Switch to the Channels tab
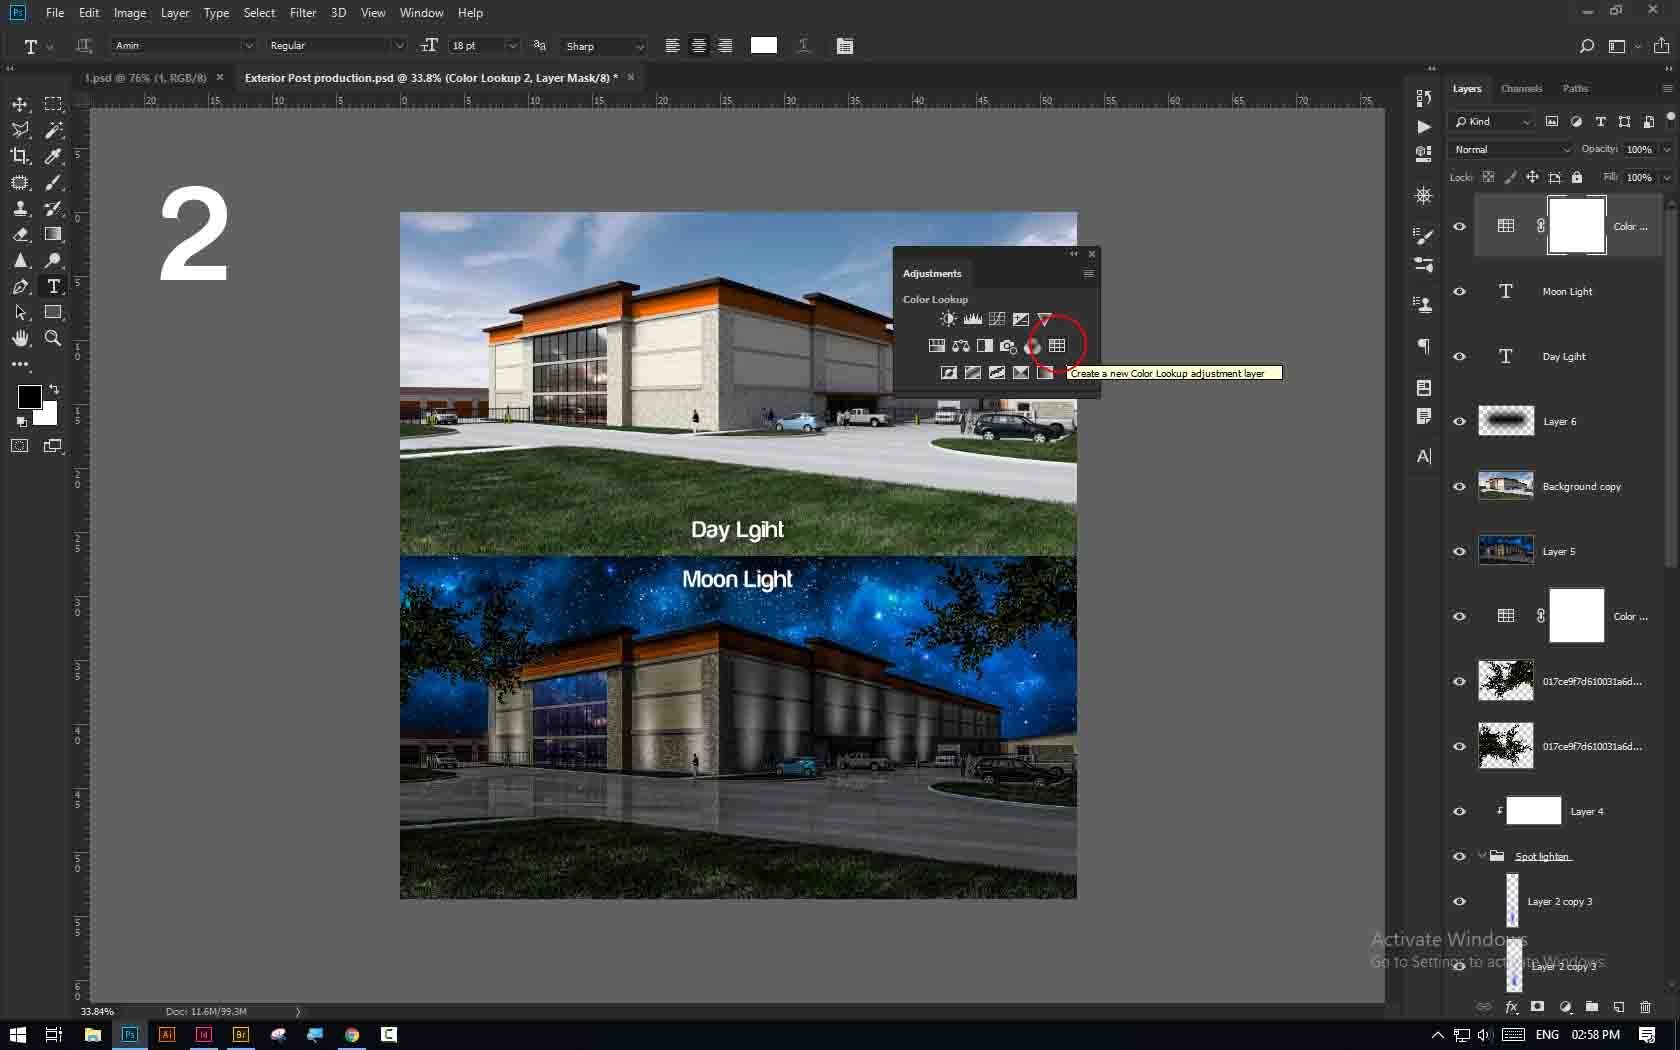The height and width of the screenshot is (1050, 1680). pyautogui.click(x=1521, y=89)
